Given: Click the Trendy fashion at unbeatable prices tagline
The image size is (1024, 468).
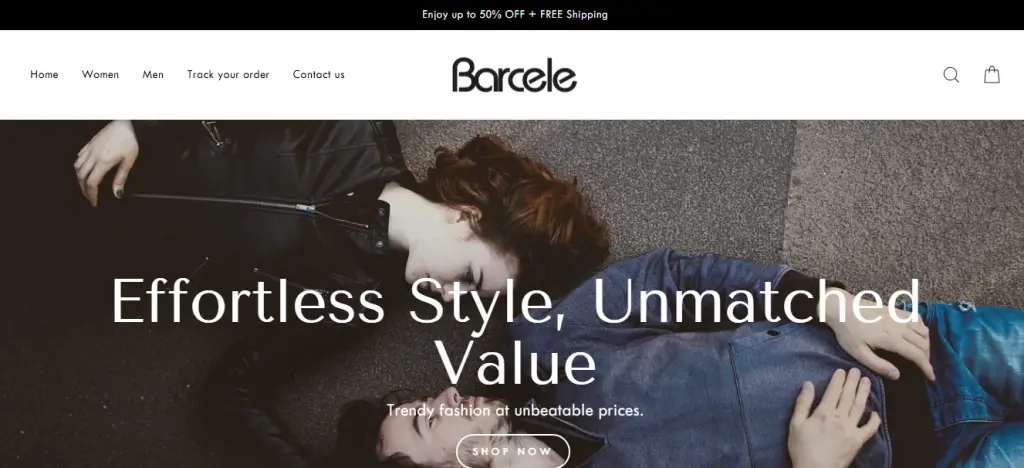Looking at the screenshot, I should click(515, 411).
